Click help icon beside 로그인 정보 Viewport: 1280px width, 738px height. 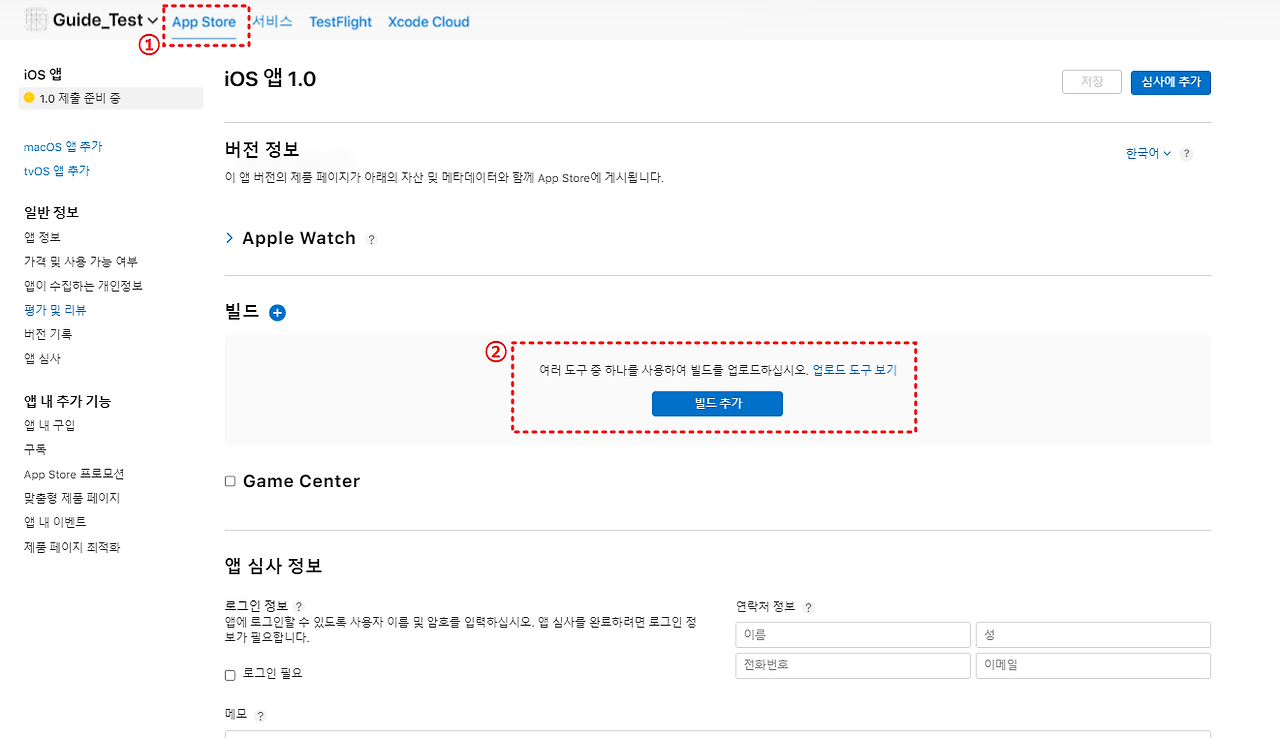pos(298,607)
